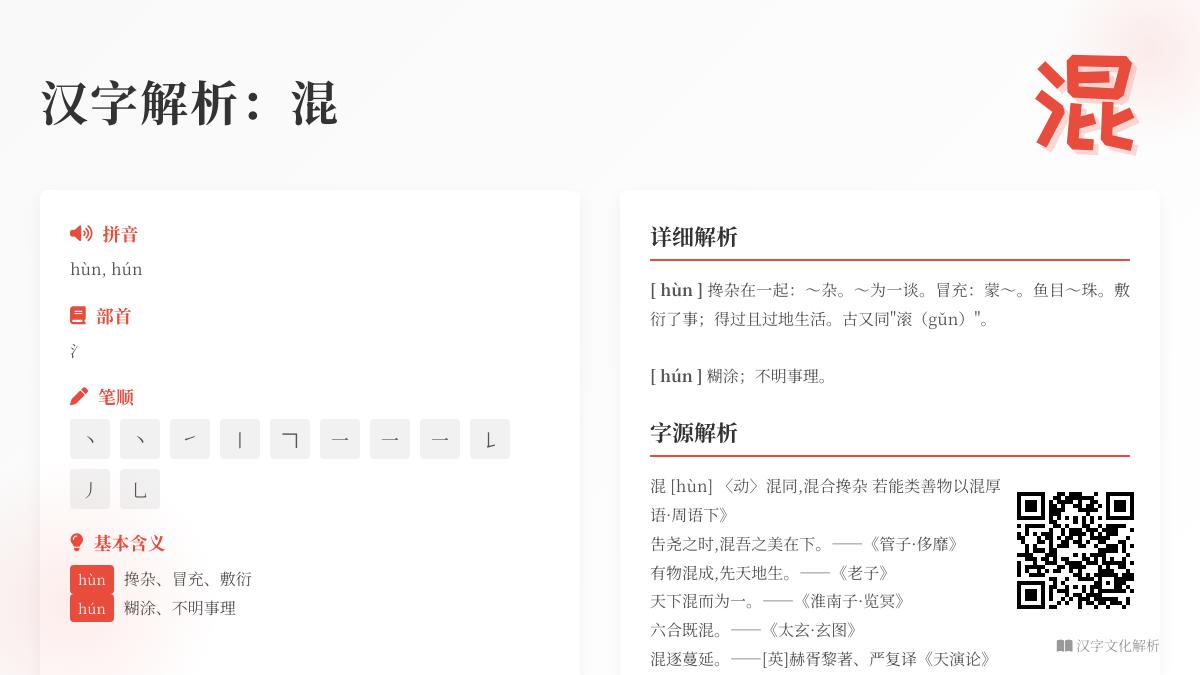Click the lightbulb icon beside 基本含义
The width and height of the screenshot is (1200, 675).
77,543
